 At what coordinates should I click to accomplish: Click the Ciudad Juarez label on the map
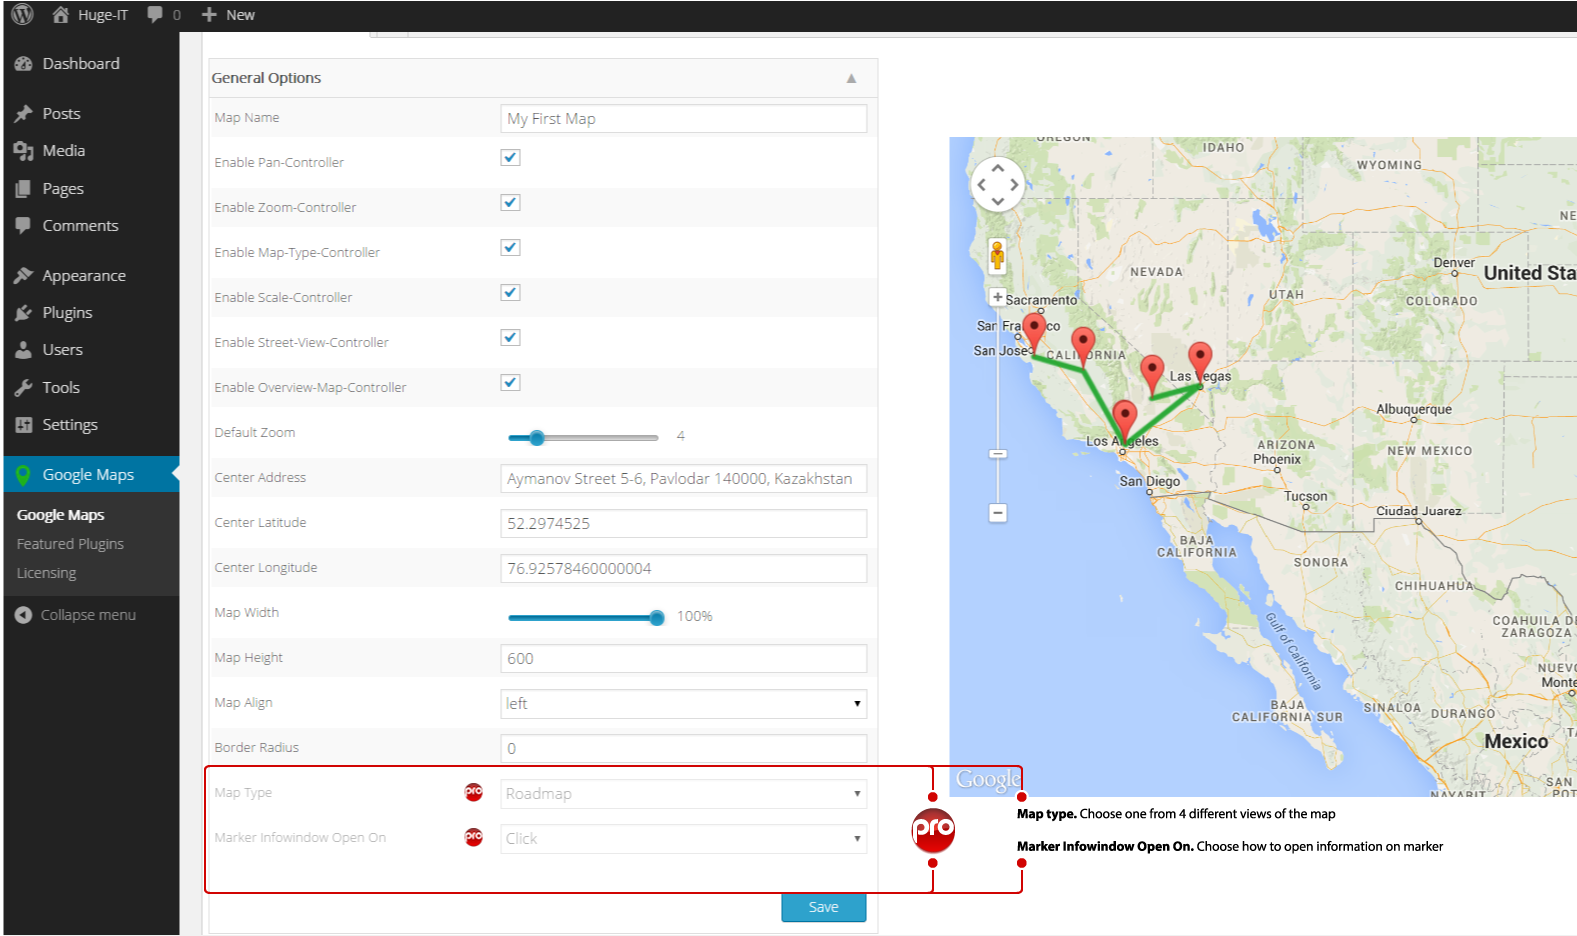[x=1419, y=511]
